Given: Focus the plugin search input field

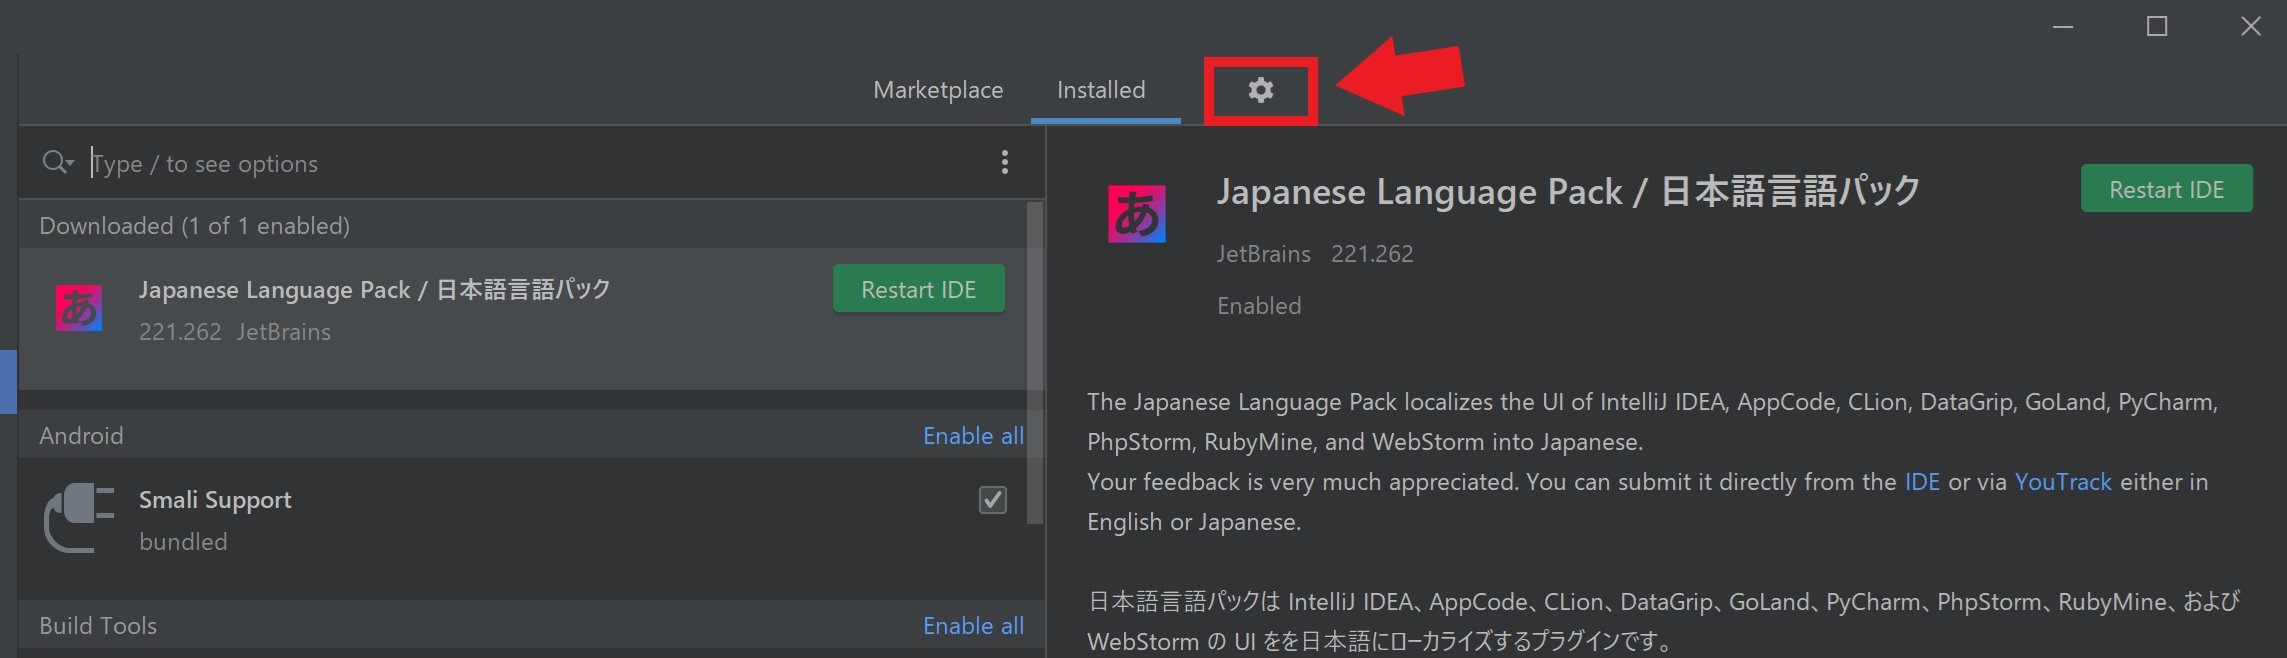Looking at the screenshot, I should click(x=500, y=163).
